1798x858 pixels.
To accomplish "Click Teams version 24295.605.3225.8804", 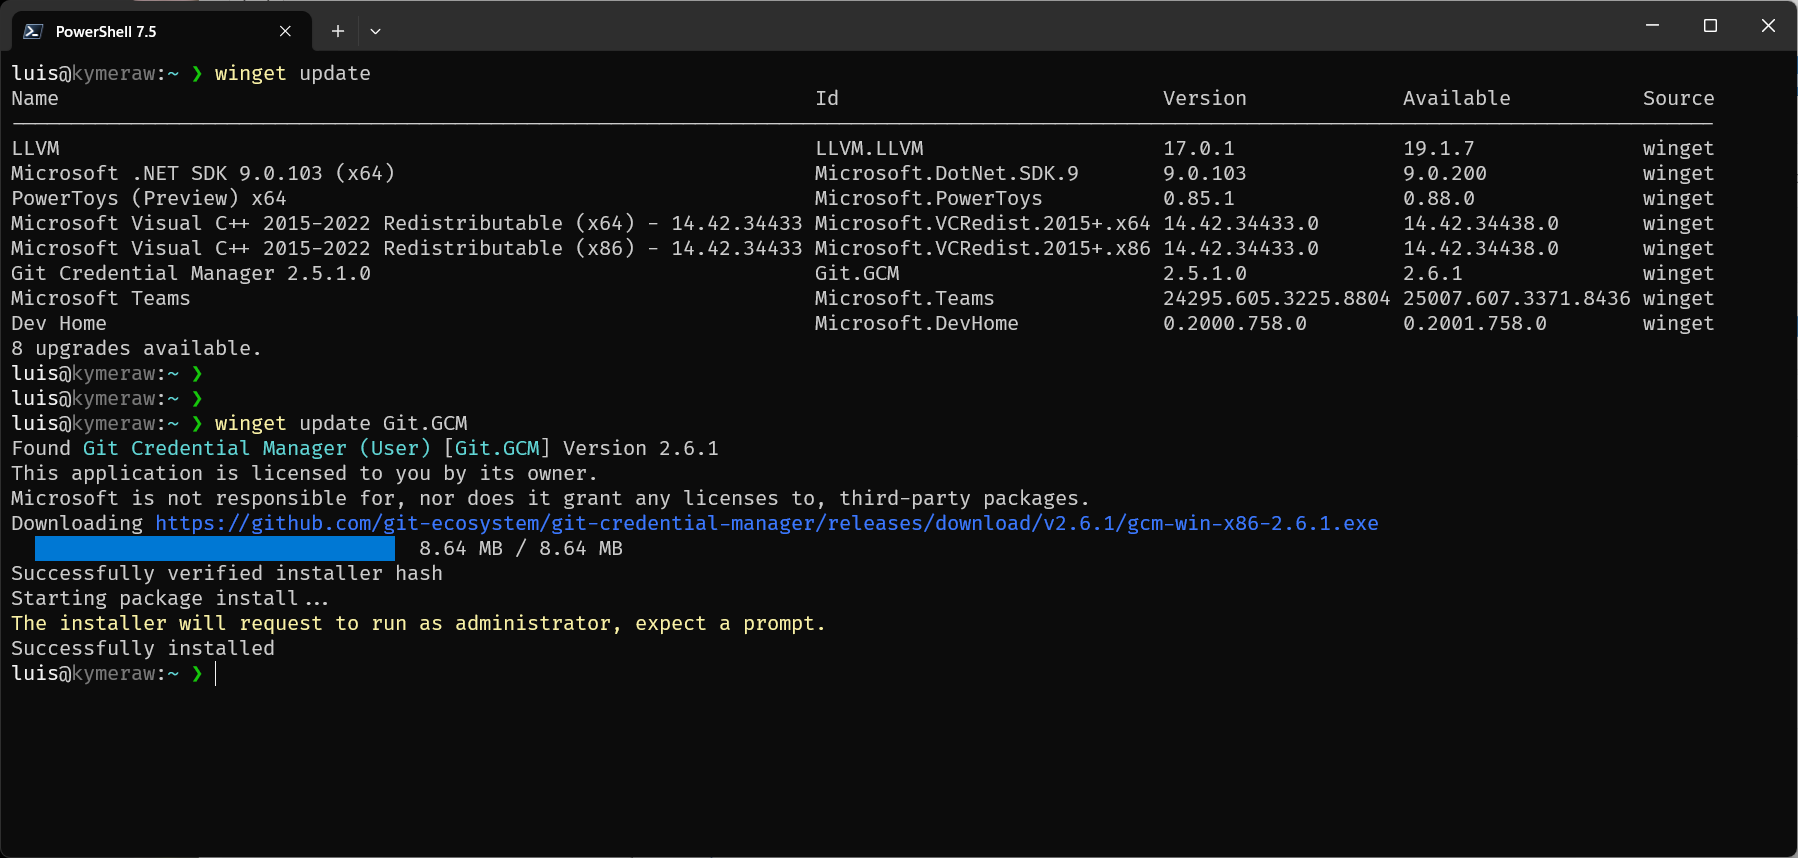I will click(x=1277, y=298).
